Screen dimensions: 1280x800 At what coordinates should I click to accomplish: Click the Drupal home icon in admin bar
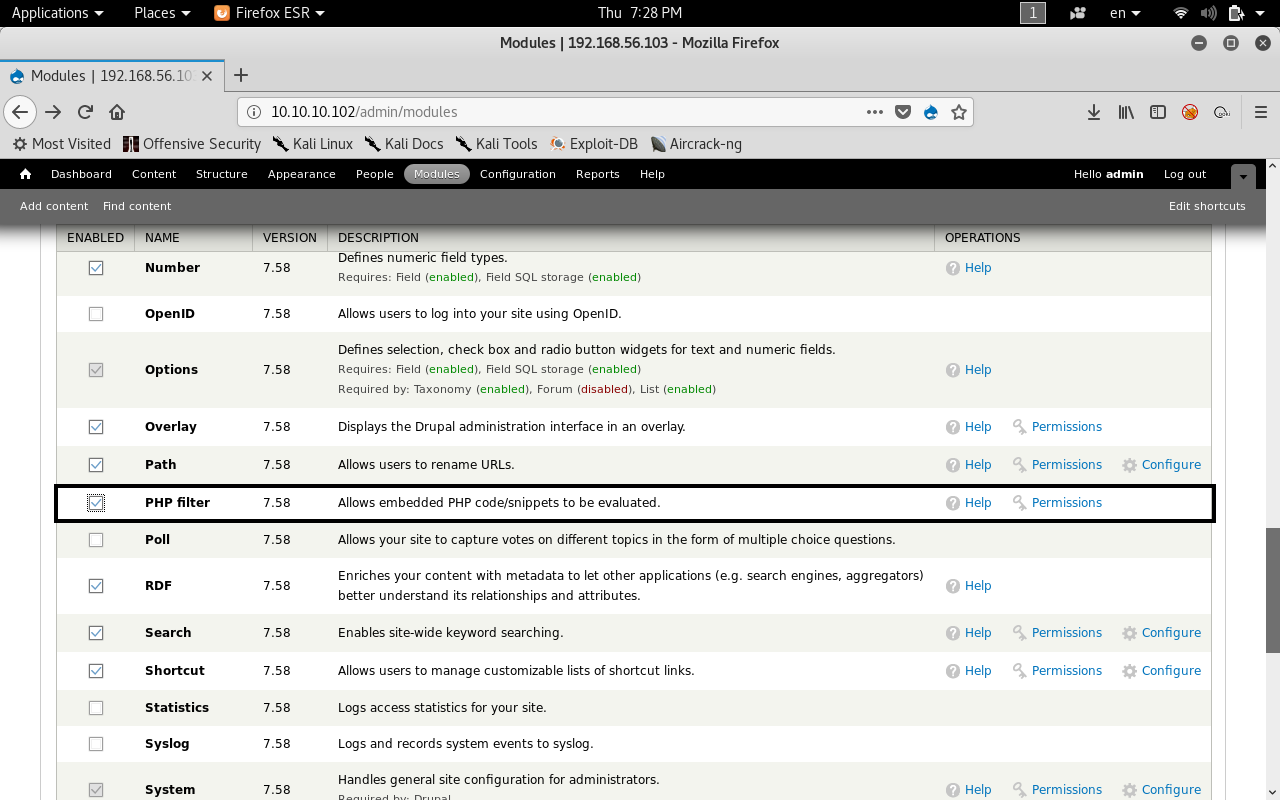click(25, 174)
